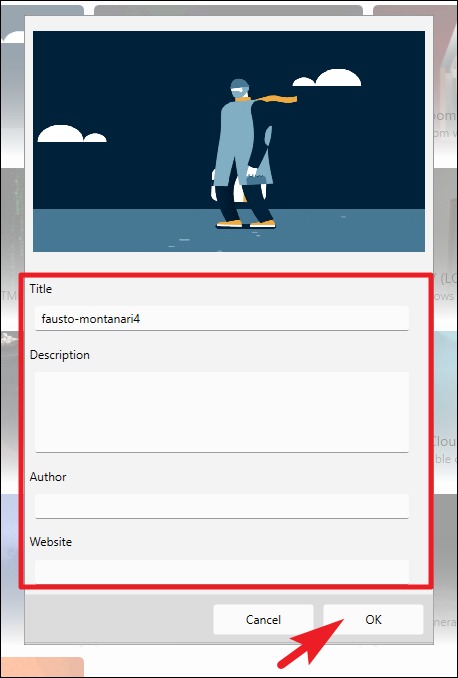The height and width of the screenshot is (678, 458).
Task: Focus the Title field containing fausto-montanari4
Action: pos(221,319)
